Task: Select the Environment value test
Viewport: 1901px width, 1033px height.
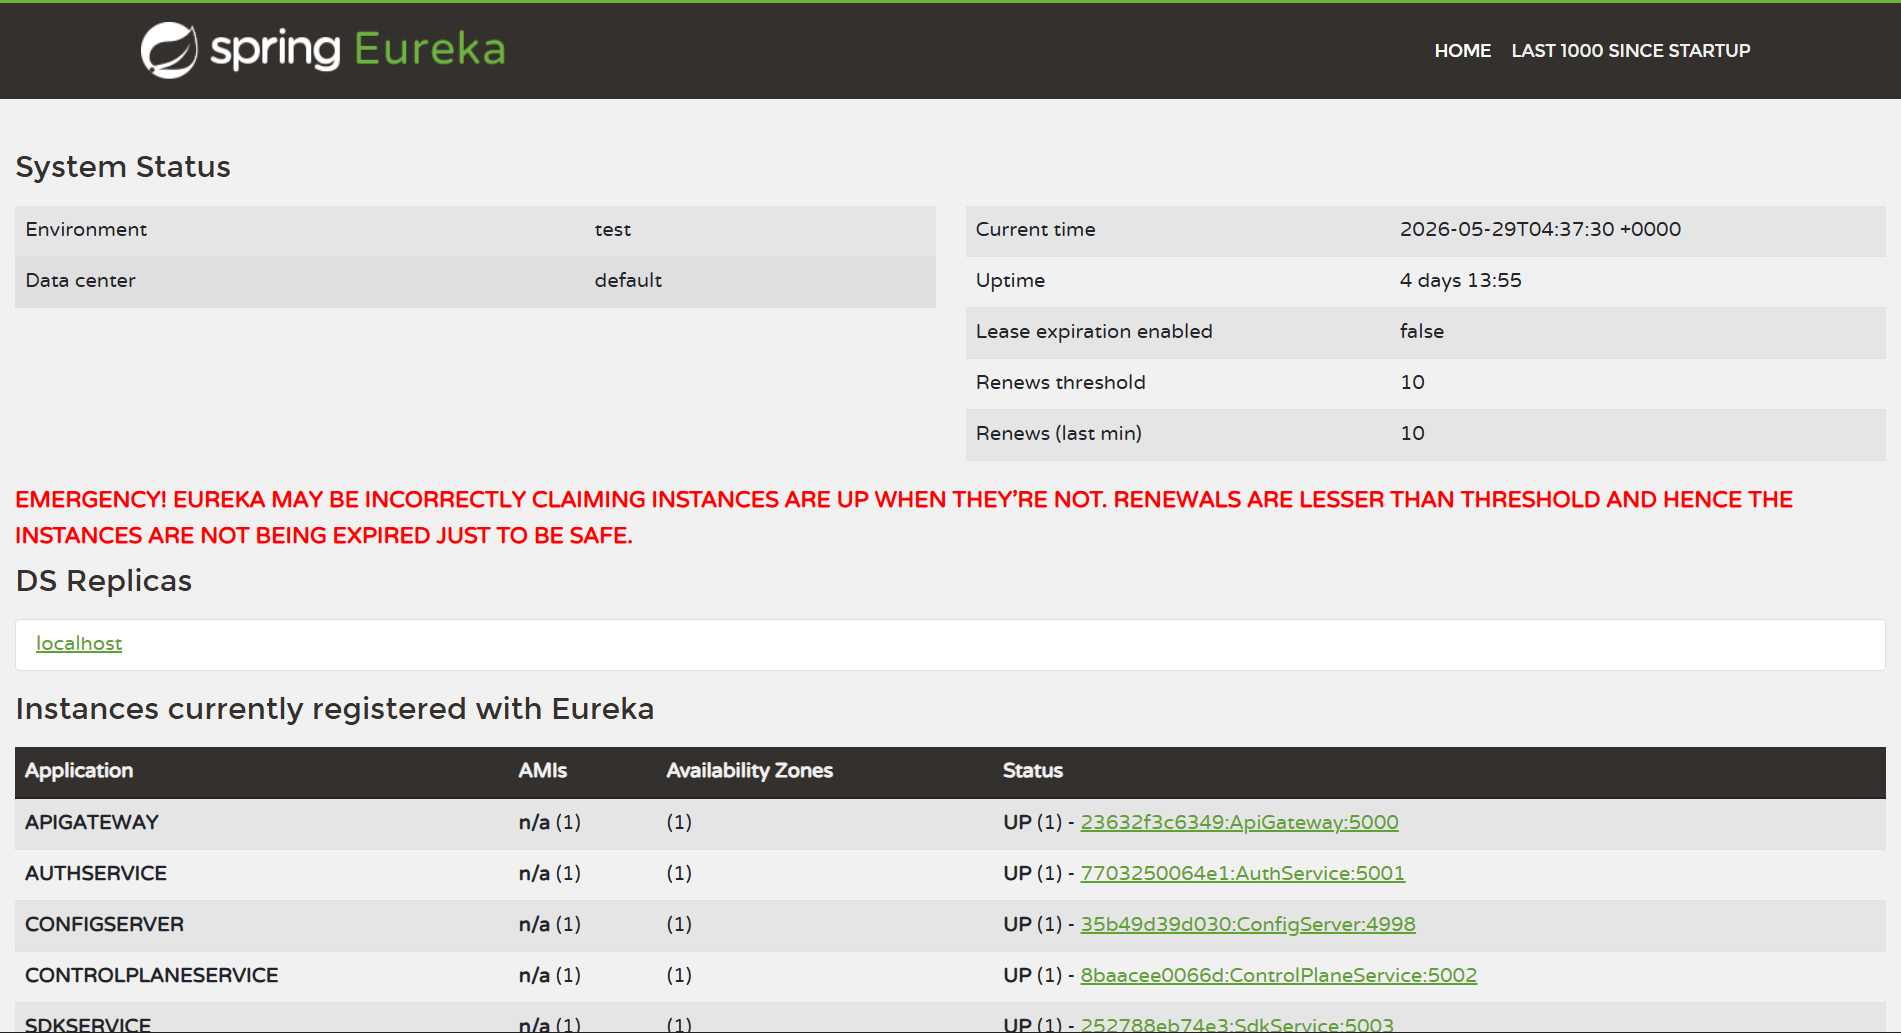Action: click(x=612, y=229)
